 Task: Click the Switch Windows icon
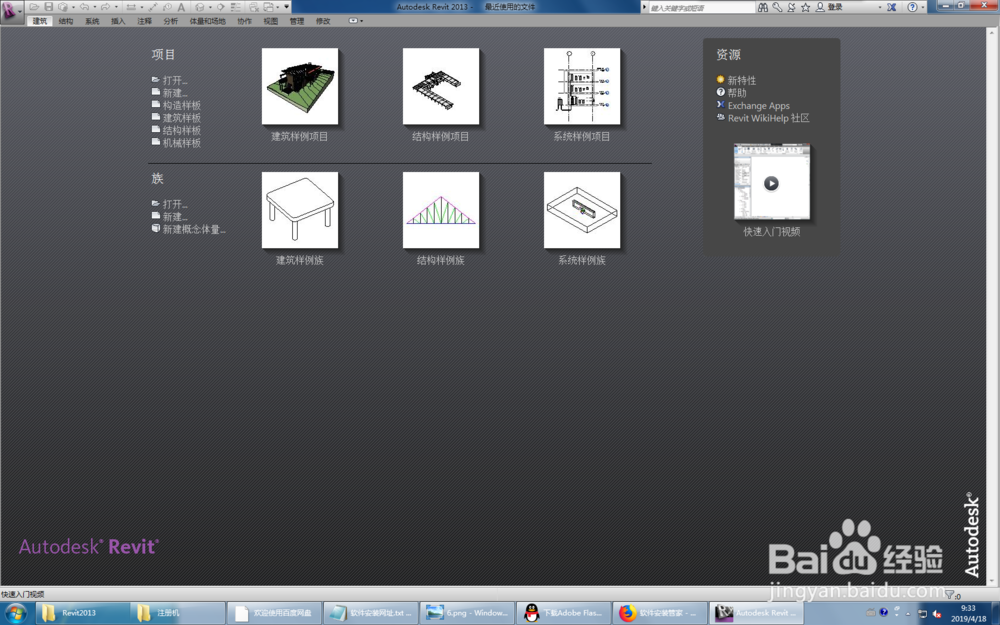click(x=268, y=7)
